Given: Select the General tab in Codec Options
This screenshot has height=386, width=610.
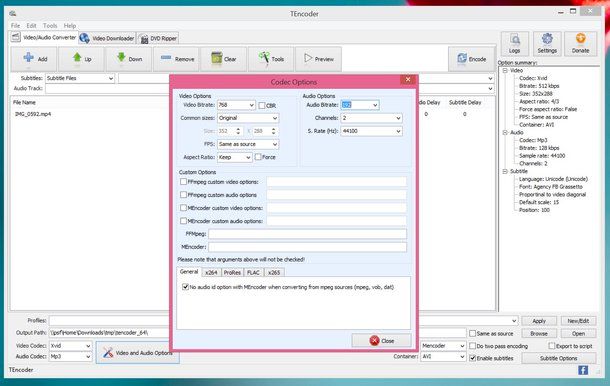Looking at the screenshot, I should coord(189,272).
